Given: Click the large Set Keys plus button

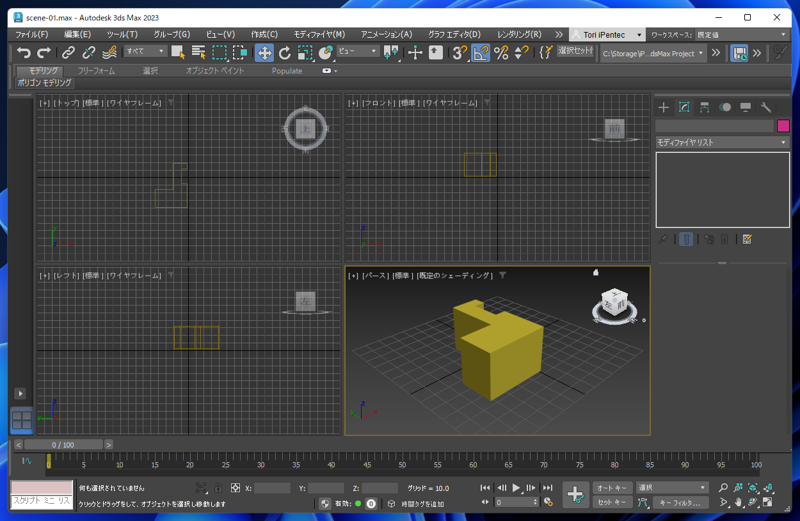Looking at the screenshot, I should (576, 494).
